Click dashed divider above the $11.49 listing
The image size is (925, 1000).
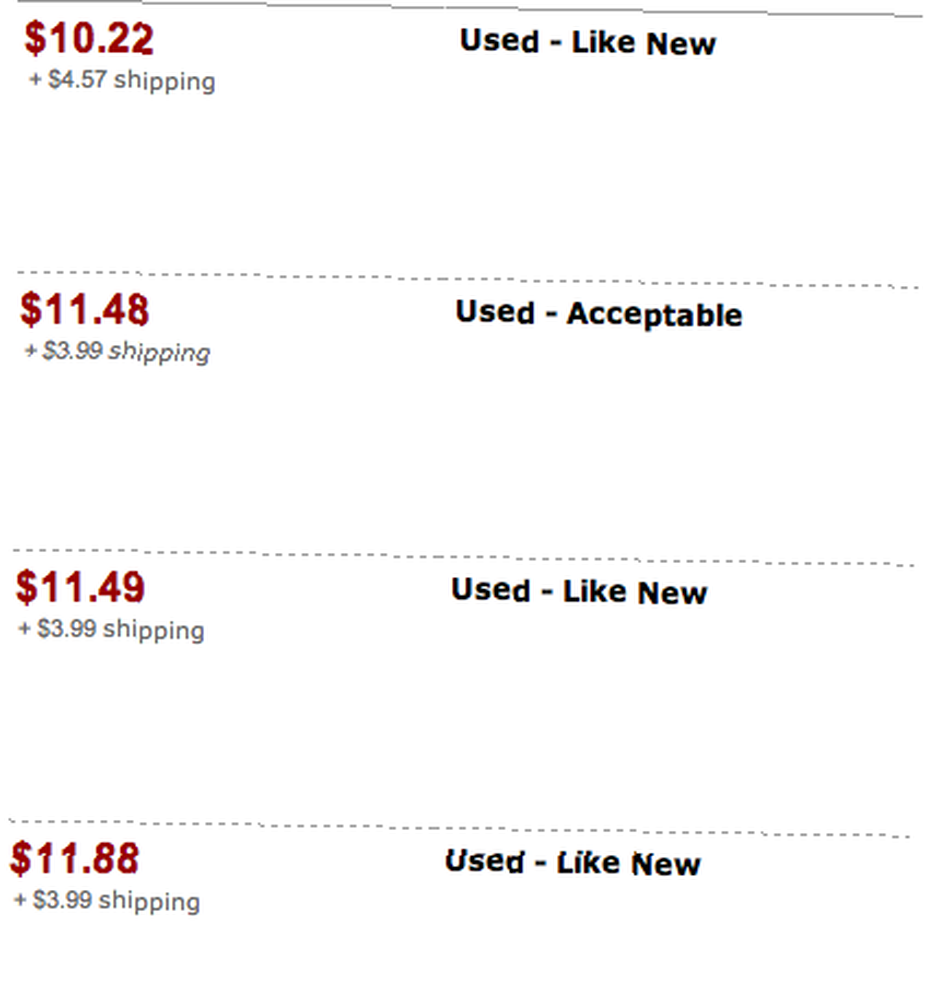[463, 557]
